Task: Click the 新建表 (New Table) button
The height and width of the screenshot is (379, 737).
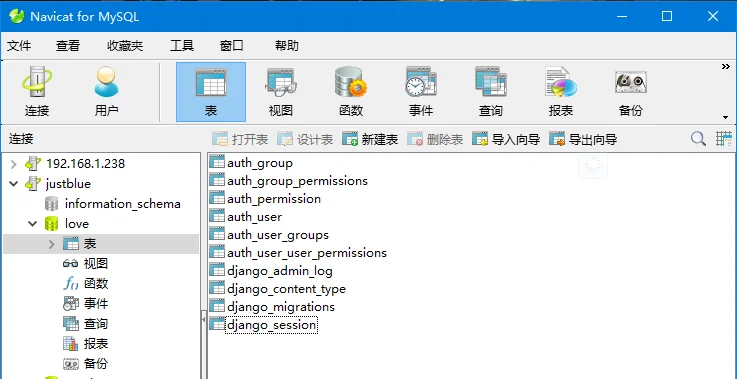Action: click(x=370, y=139)
